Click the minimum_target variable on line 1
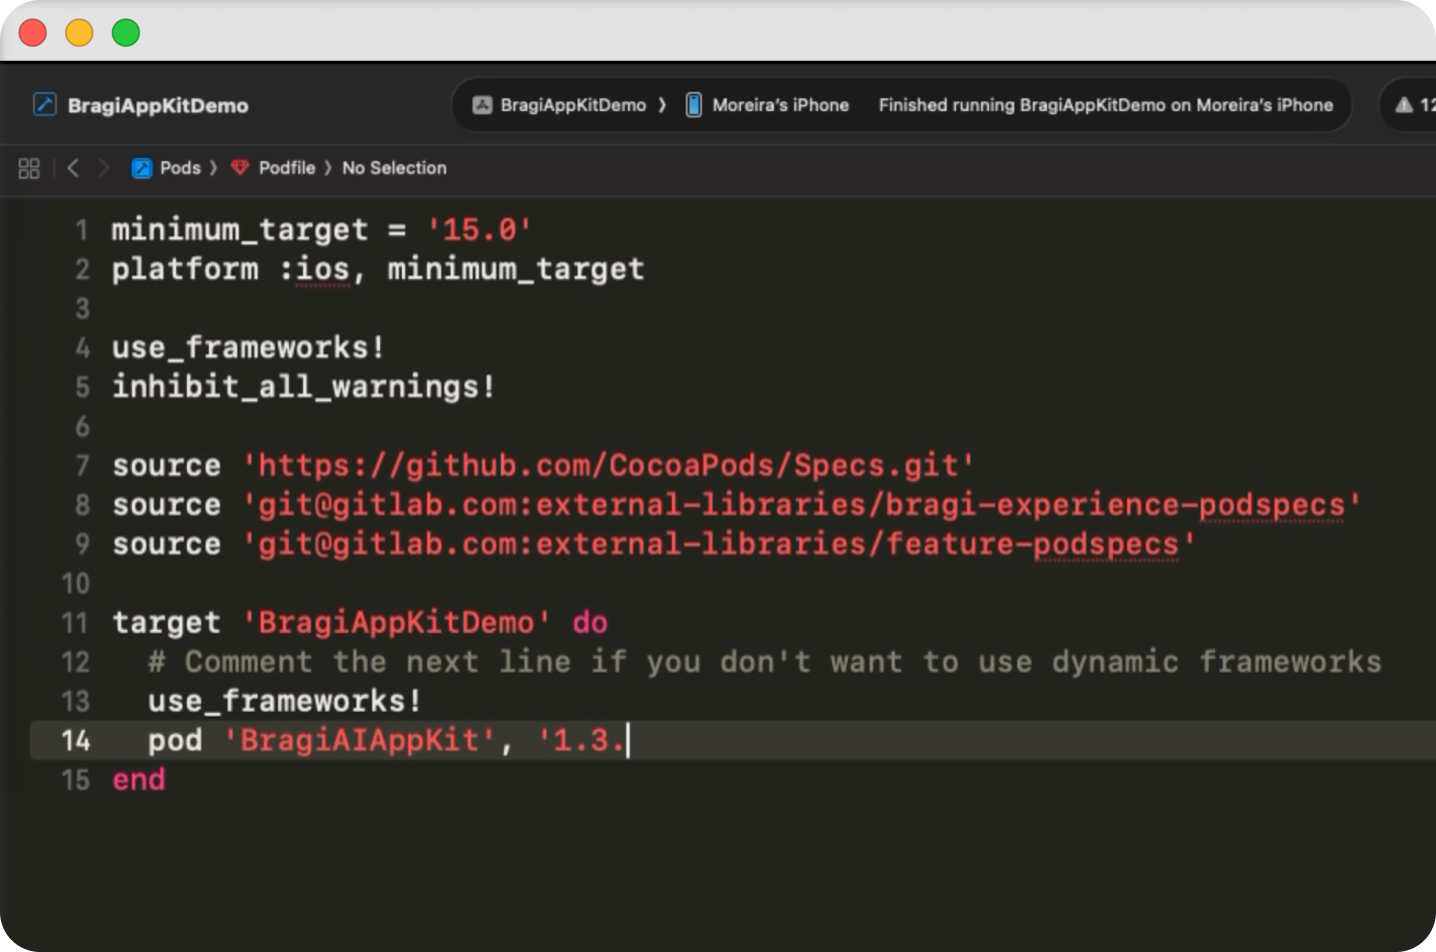Image resolution: width=1436 pixels, height=952 pixels. click(x=240, y=230)
